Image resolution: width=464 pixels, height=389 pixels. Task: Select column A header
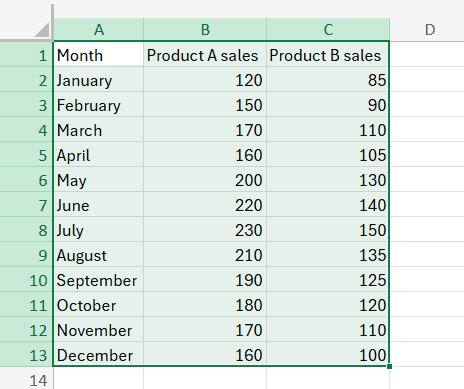99,30
